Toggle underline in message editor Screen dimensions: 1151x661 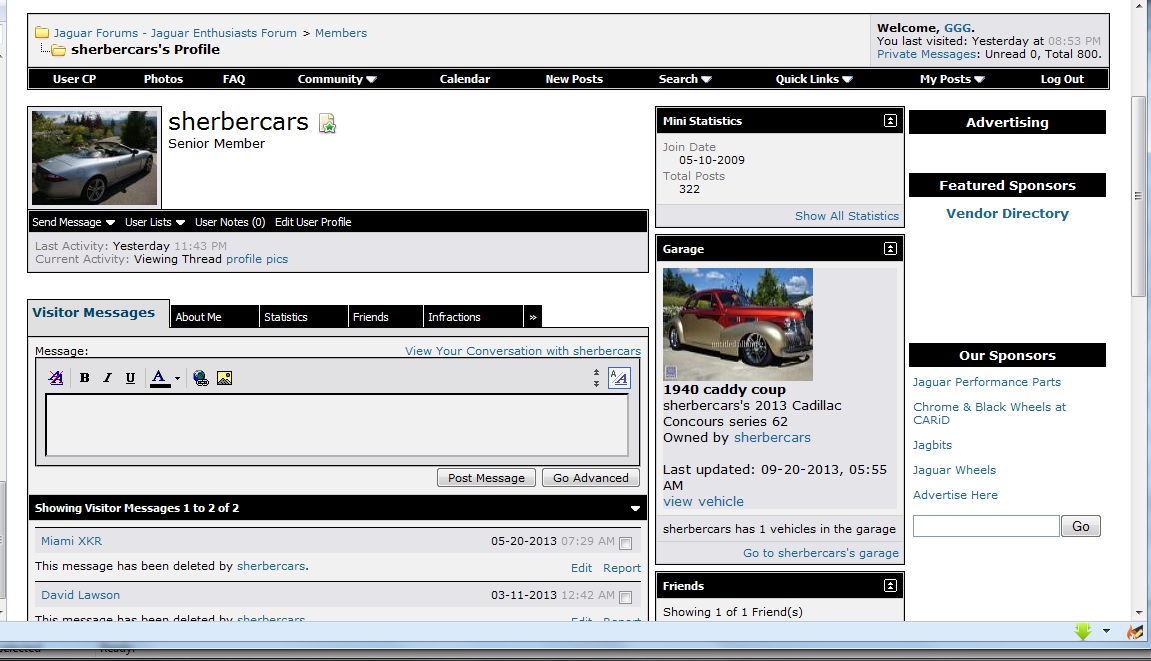click(x=130, y=378)
